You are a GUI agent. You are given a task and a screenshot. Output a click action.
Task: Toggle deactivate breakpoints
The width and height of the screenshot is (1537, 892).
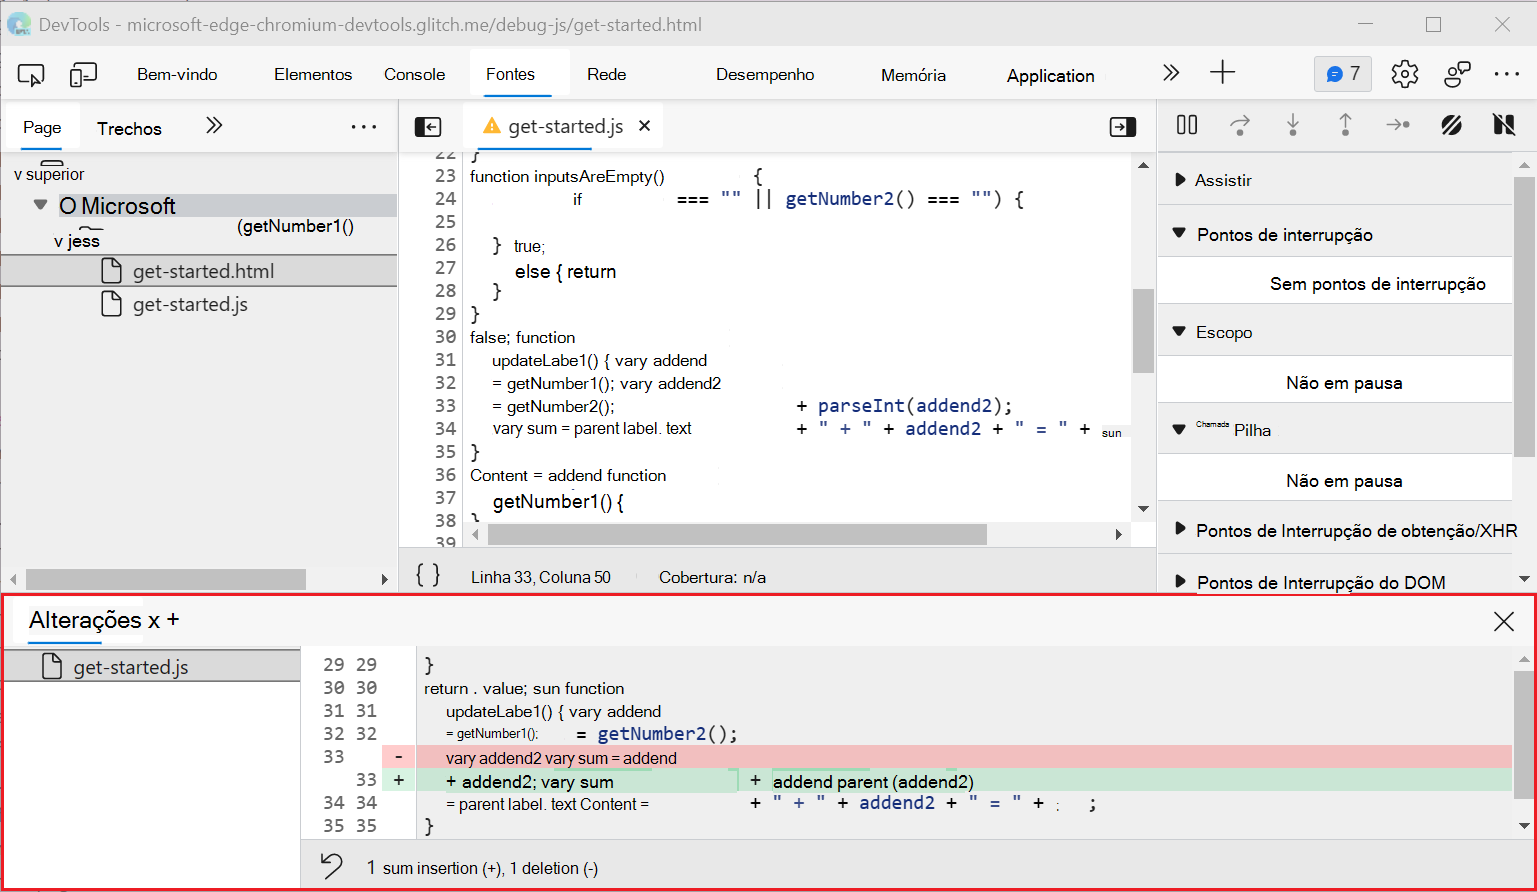click(x=1451, y=125)
